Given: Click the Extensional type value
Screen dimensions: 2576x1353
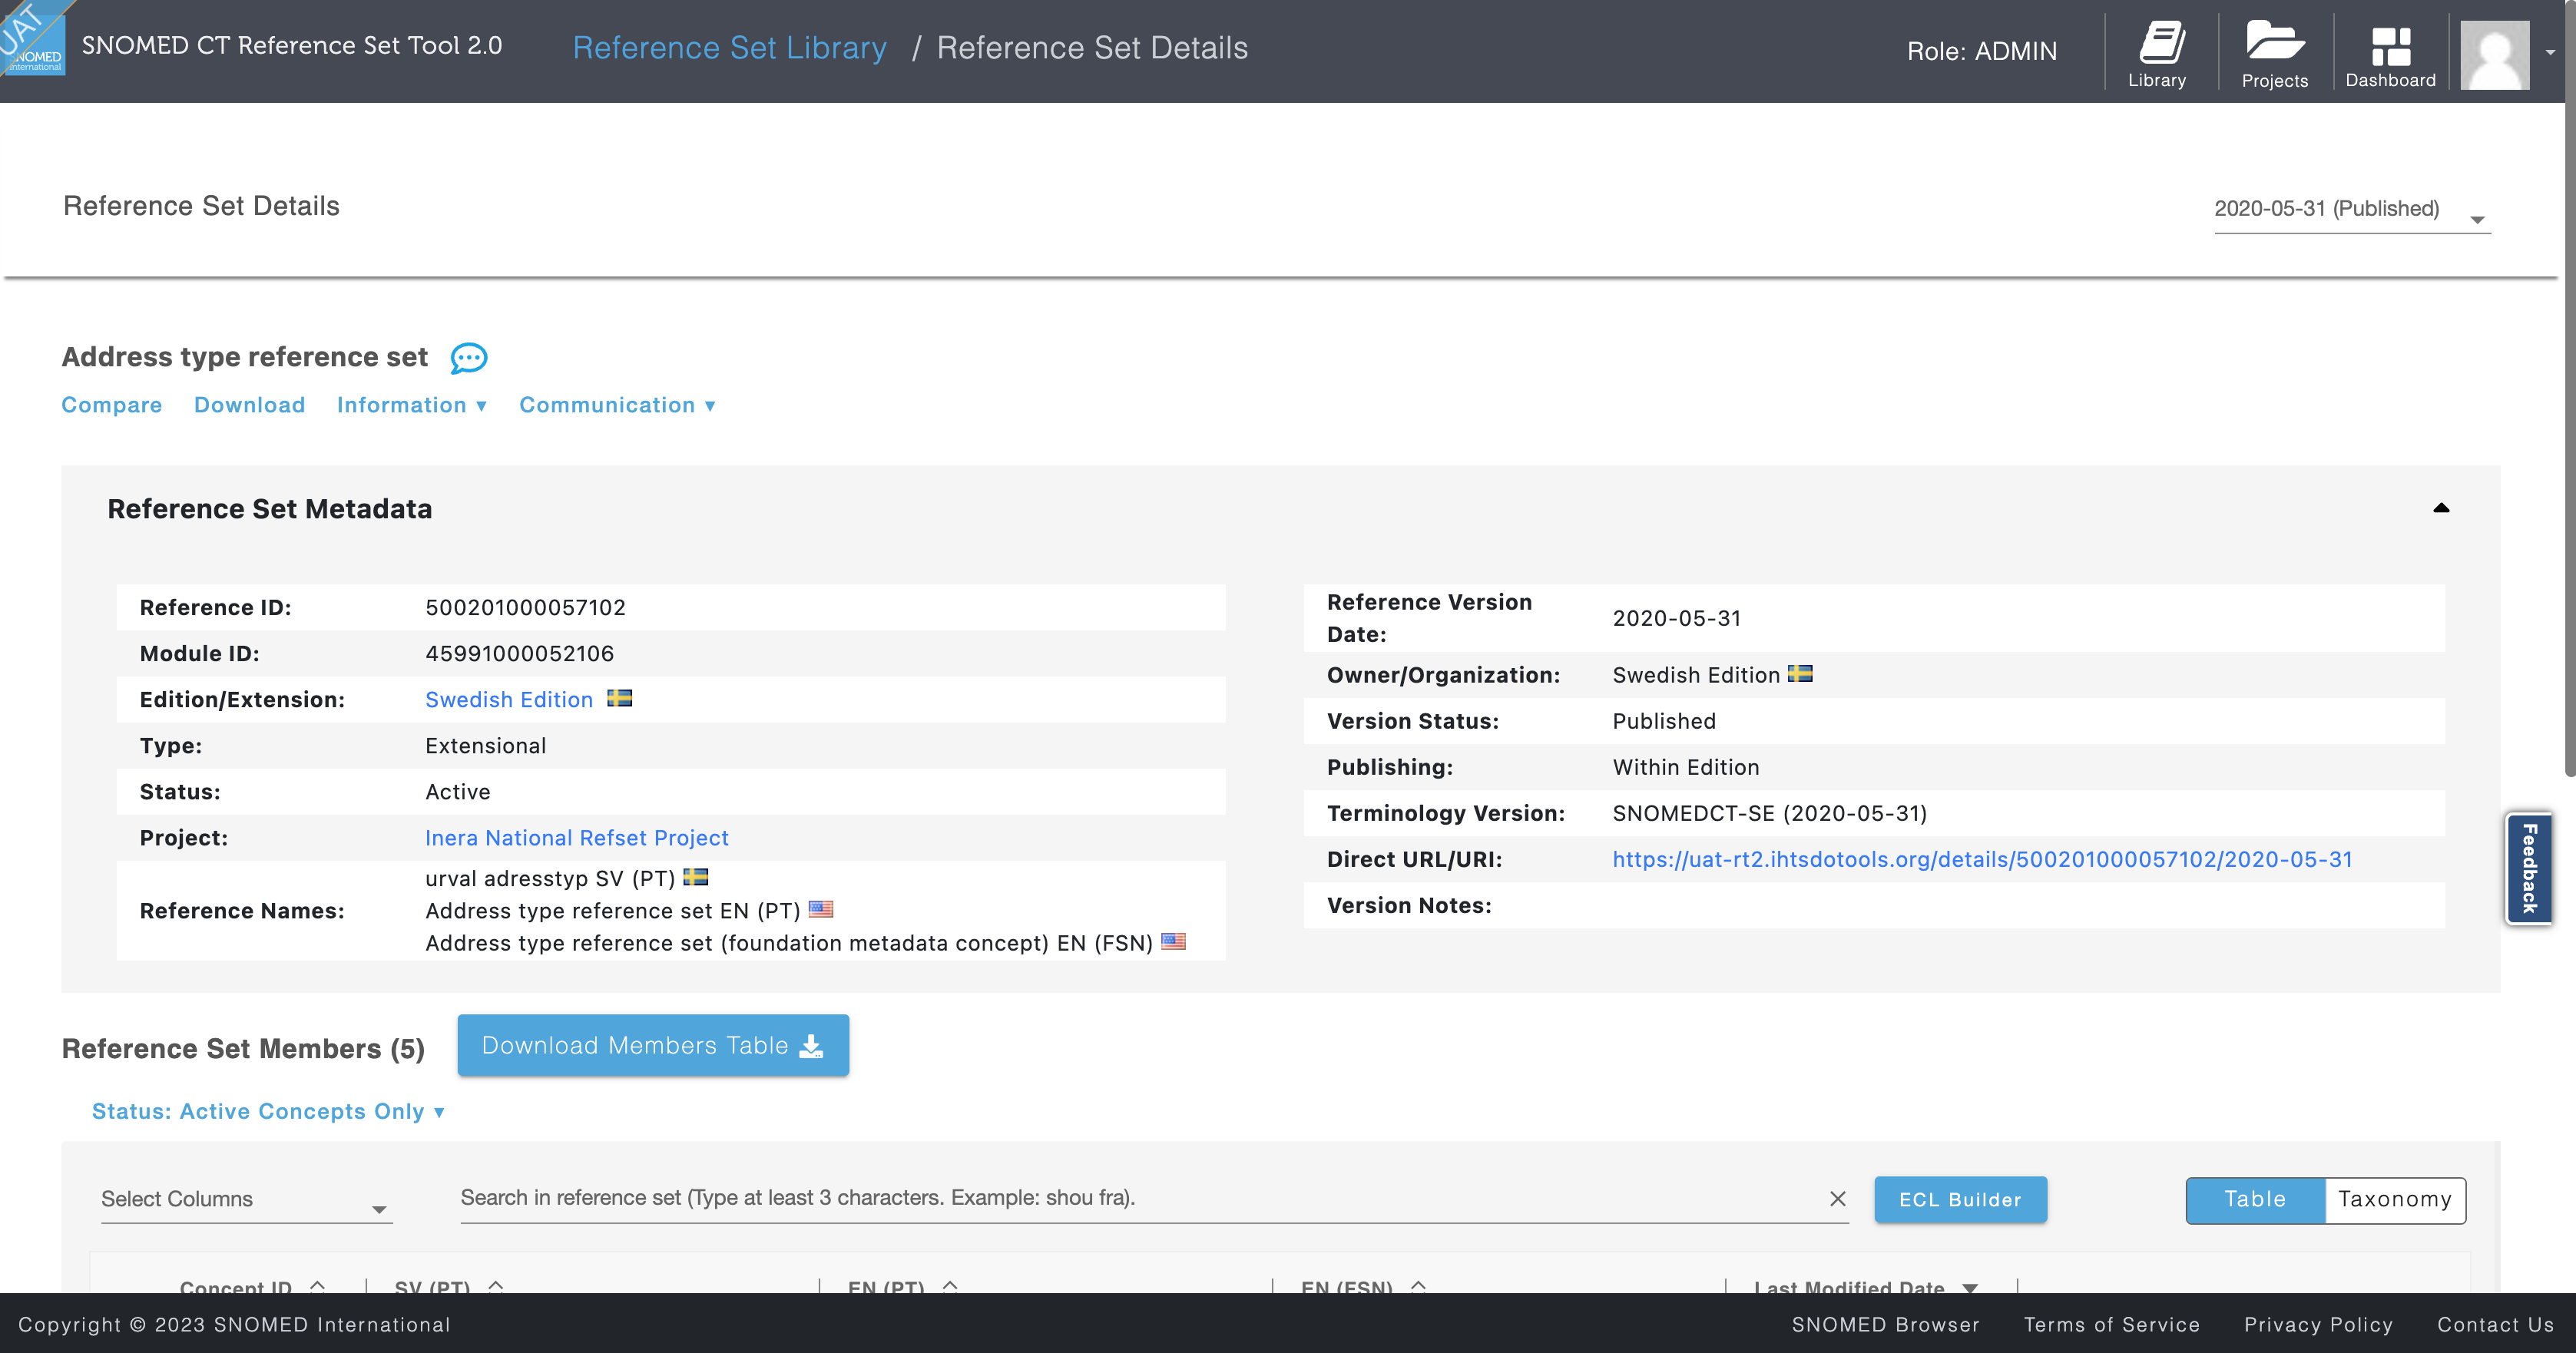Looking at the screenshot, I should [x=485, y=745].
